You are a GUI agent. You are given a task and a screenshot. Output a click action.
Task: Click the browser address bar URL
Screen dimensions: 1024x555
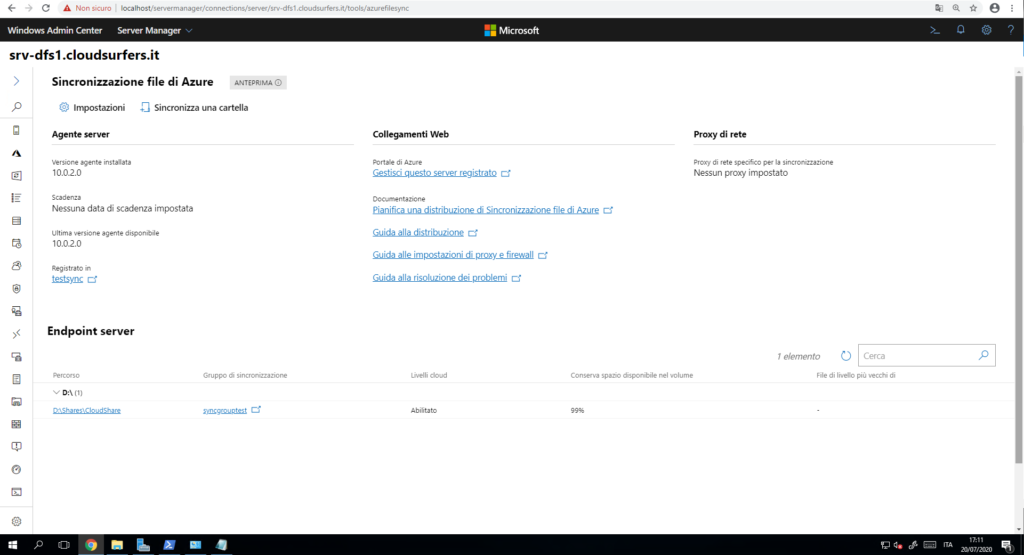tap(264, 8)
